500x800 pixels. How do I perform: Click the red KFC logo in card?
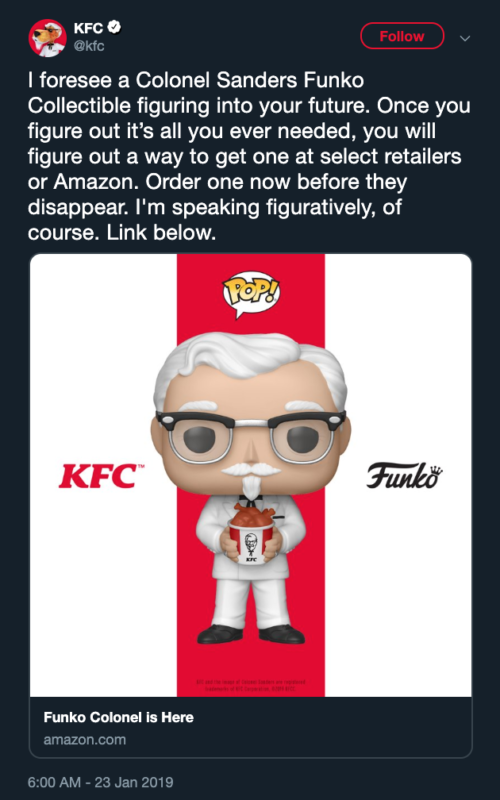click(101, 476)
